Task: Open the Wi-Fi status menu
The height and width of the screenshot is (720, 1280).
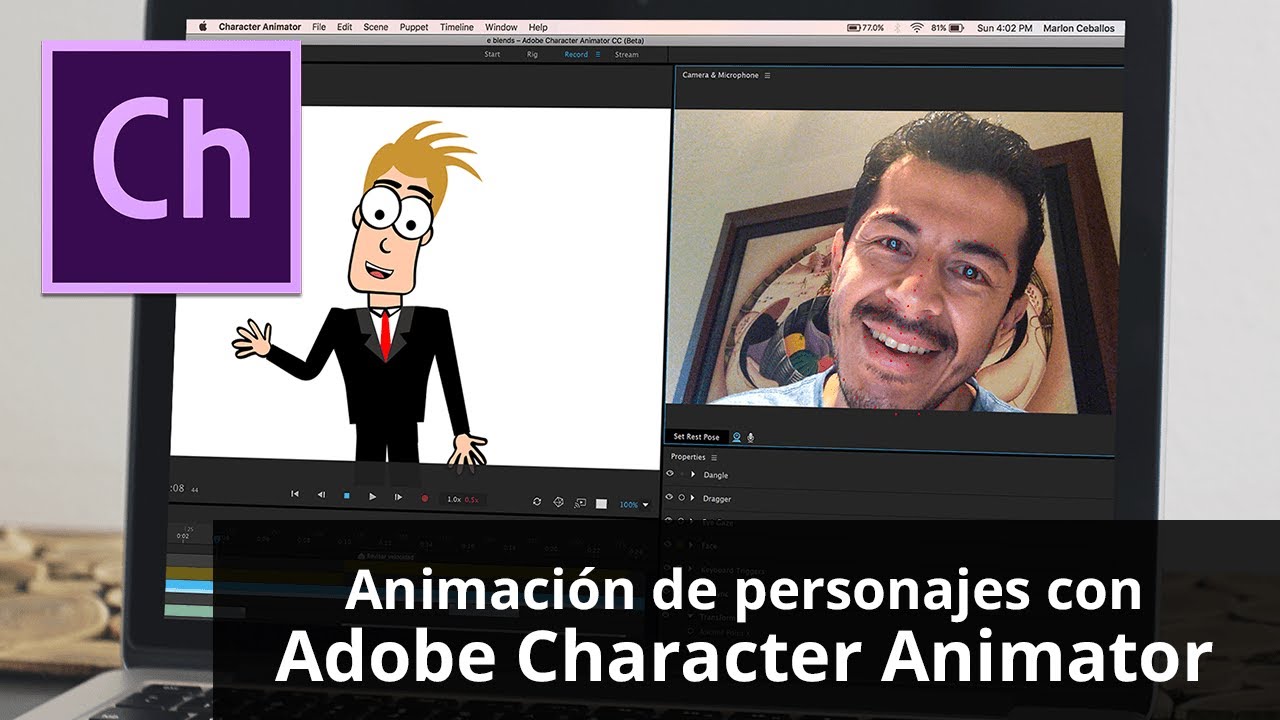Action: tap(917, 28)
